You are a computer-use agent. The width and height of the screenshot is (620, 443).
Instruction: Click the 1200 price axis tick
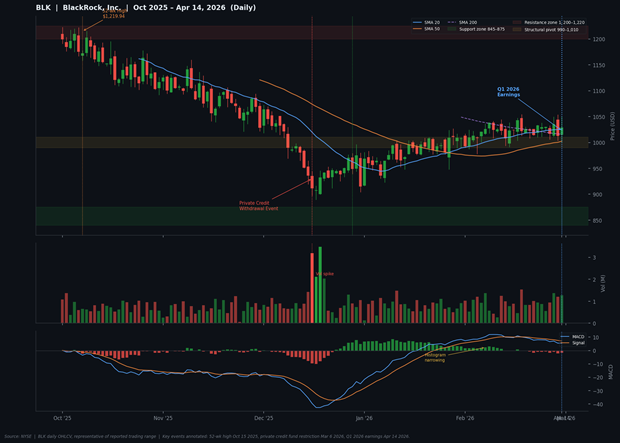click(x=598, y=39)
